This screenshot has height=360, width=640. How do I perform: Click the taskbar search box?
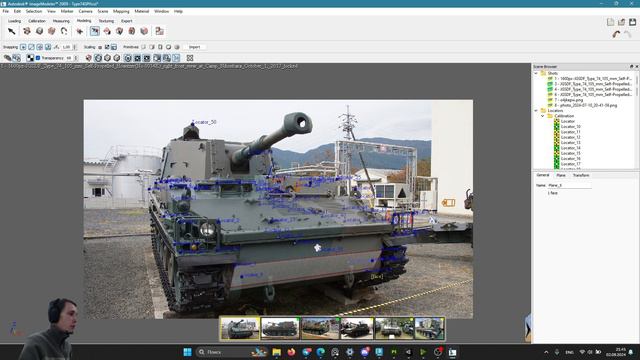pos(231,352)
